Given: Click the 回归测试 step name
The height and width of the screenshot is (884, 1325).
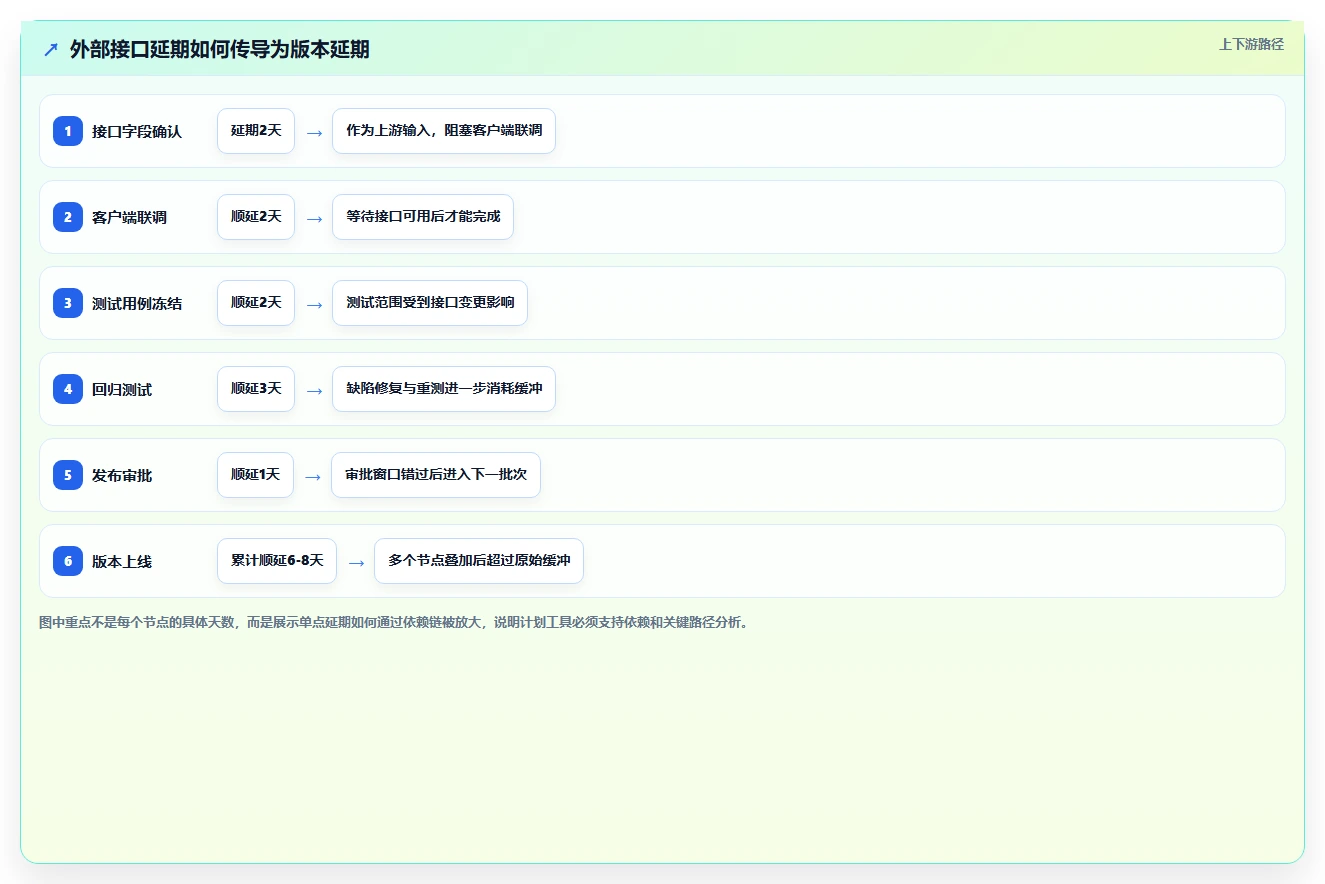Looking at the screenshot, I should point(122,389).
